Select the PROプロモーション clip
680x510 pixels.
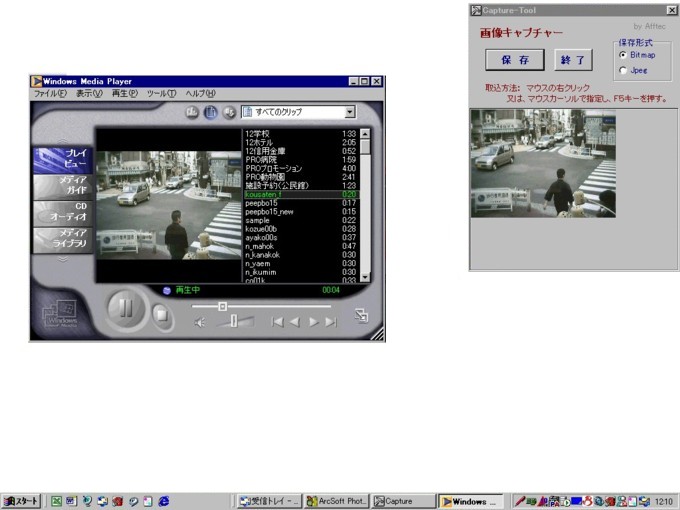tap(300, 169)
